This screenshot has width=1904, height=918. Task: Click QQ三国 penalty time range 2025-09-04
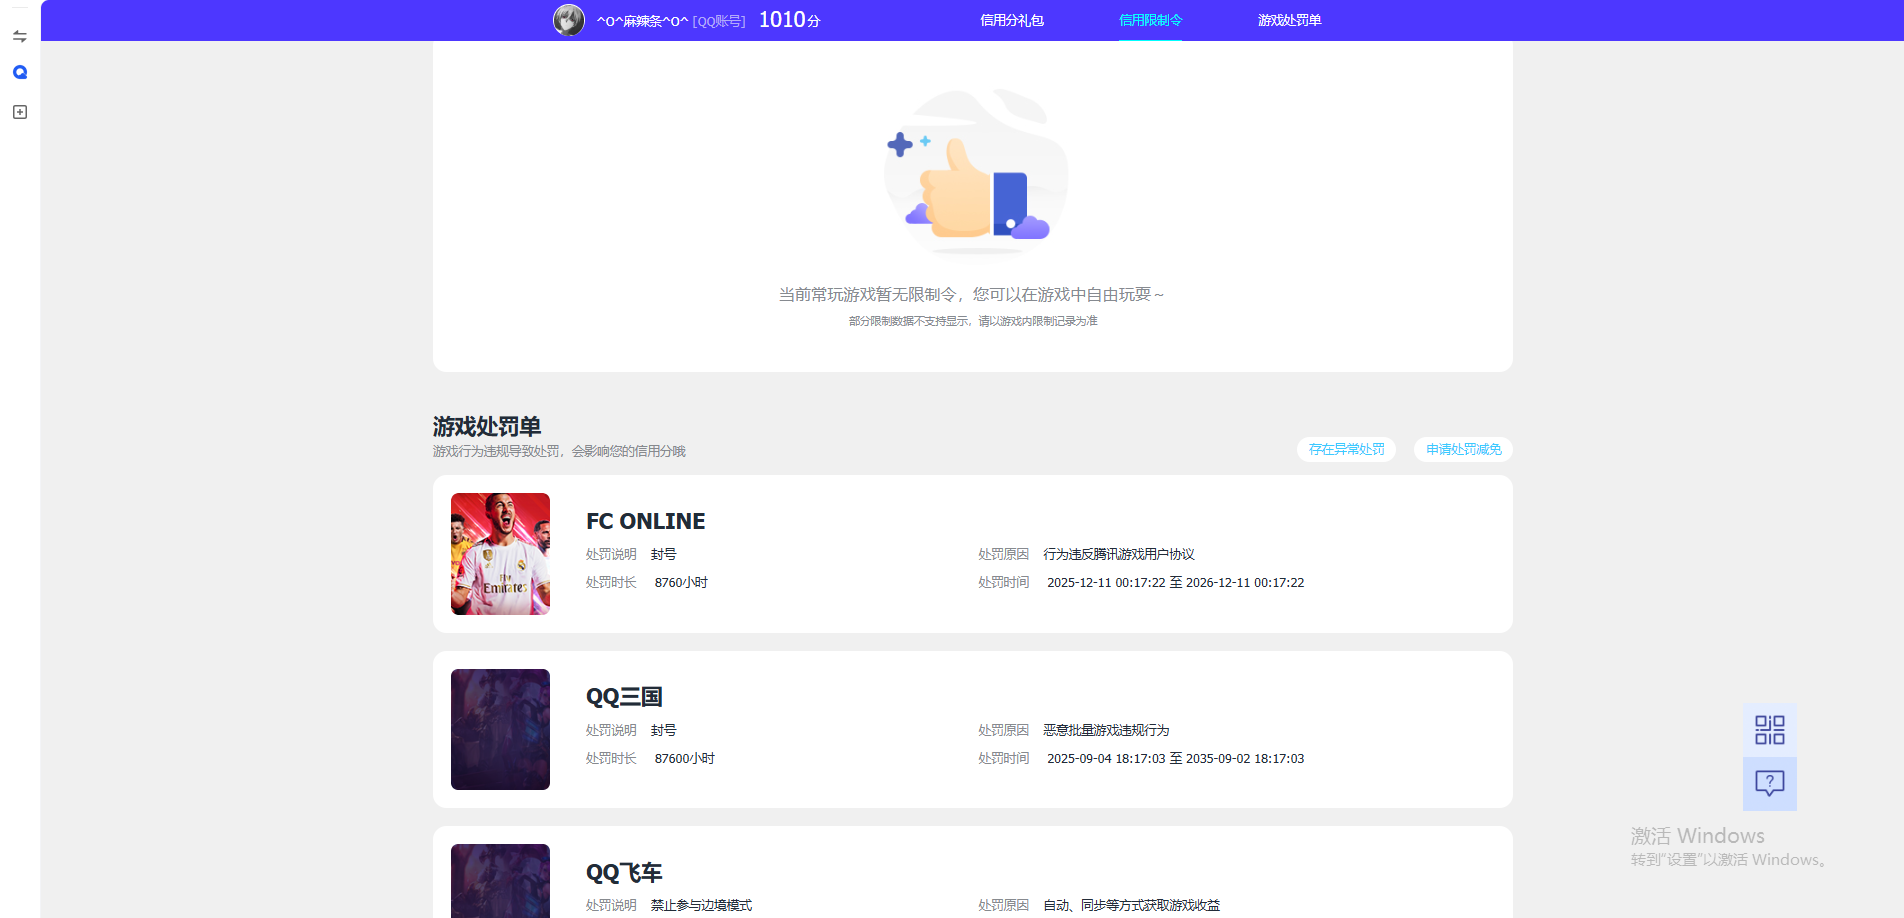click(x=1175, y=758)
